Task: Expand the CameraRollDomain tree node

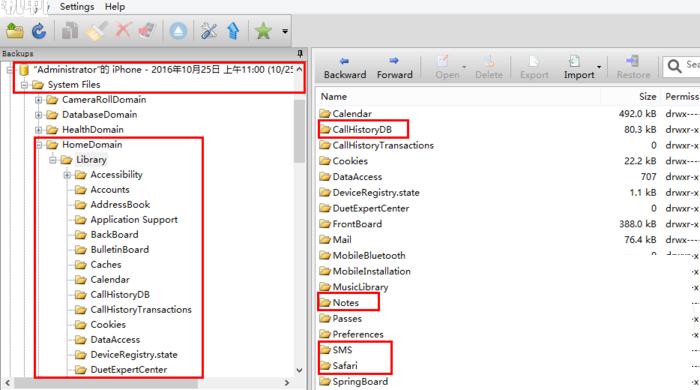Action: 39,100
